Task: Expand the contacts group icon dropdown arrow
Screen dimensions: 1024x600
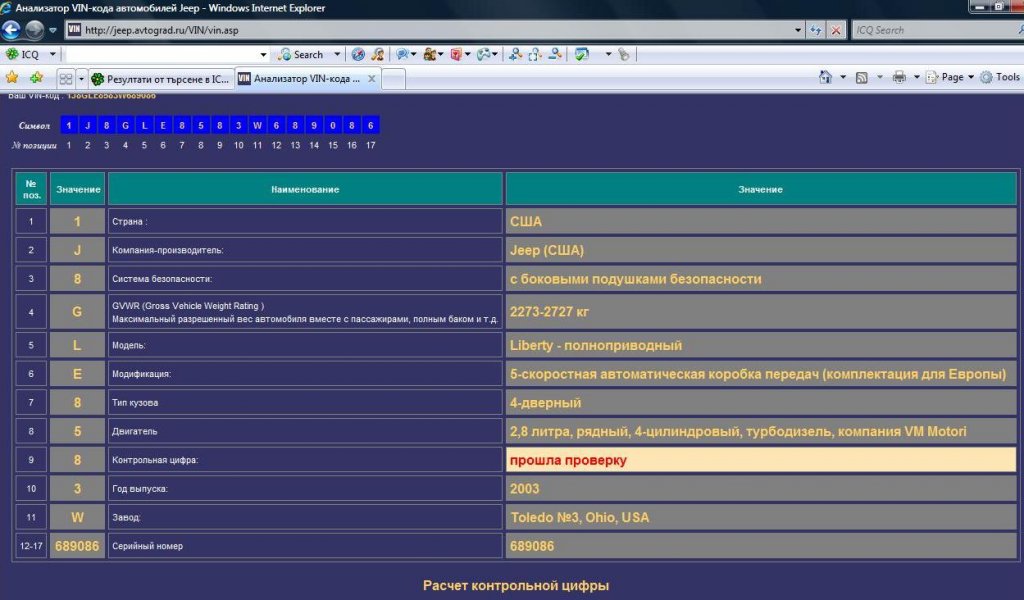Action: 441,54
